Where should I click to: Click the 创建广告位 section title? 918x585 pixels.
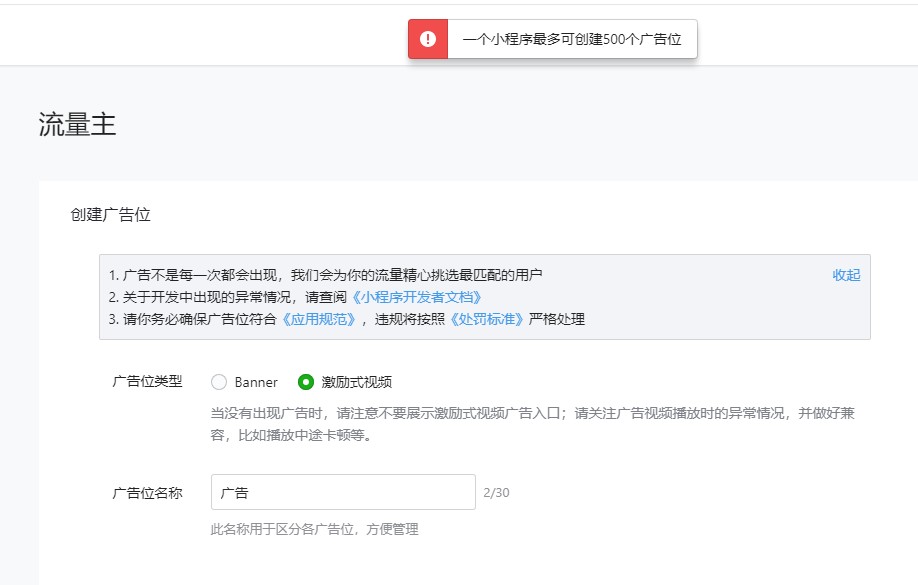pyautogui.click(x=111, y=215)
